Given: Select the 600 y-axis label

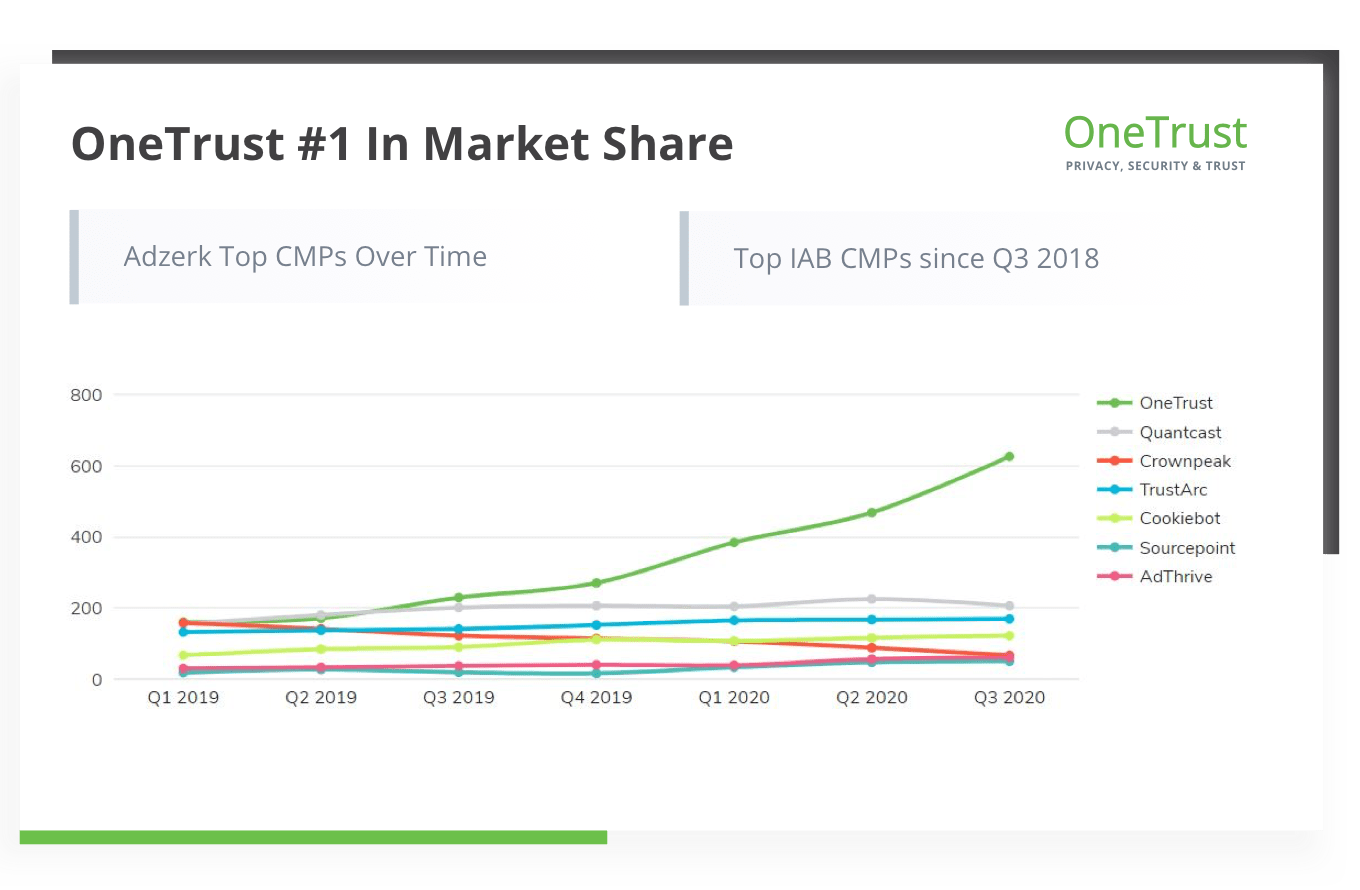Looking at the screenshot, I should pyautogui.click(x=87, y=466).
